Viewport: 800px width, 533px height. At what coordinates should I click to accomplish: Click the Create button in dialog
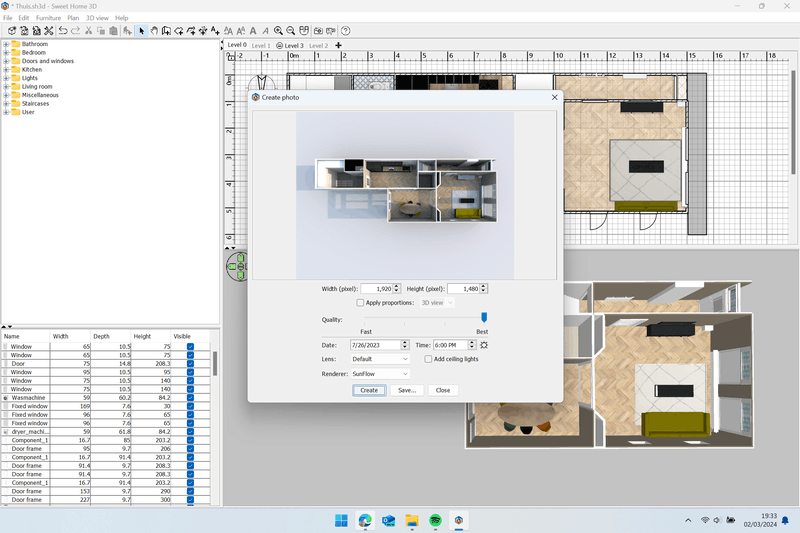pyautogui.click(x=368, y=390)
